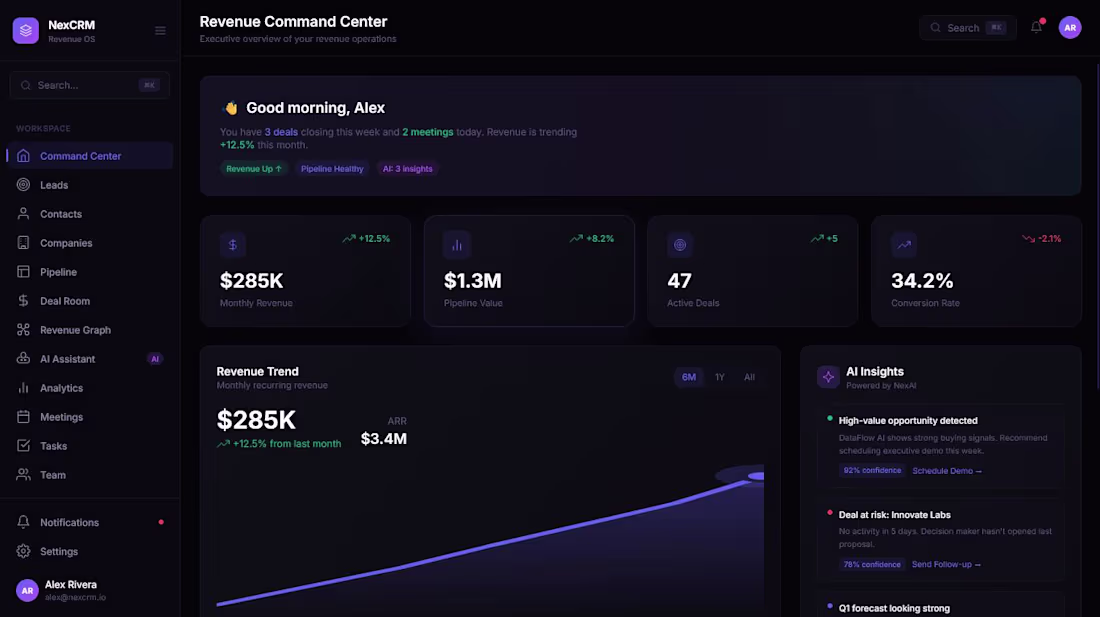
Task: Click the 3 deals link in the greeting
Action: (281, 132)
